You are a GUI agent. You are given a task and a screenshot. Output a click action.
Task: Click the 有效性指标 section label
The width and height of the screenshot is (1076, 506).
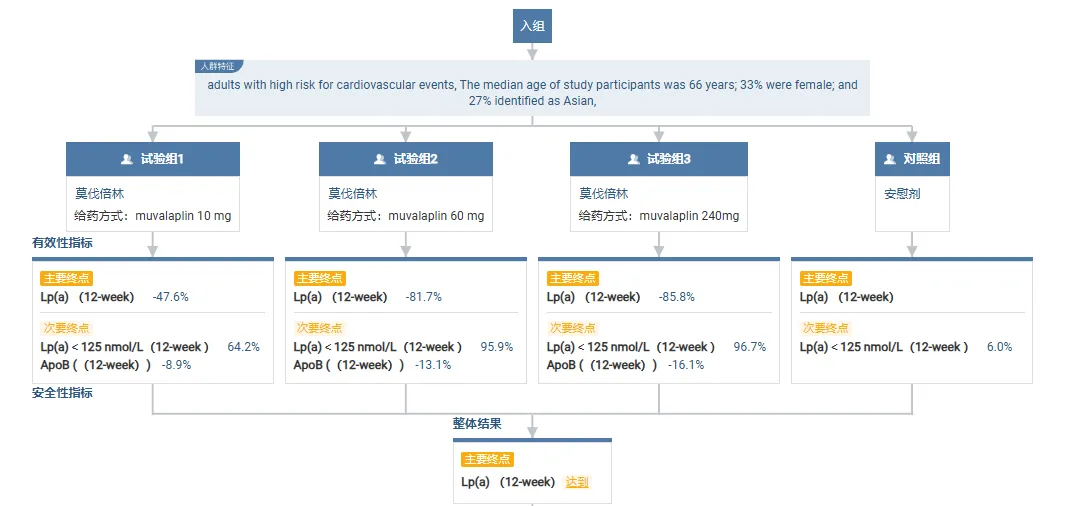click(62, 242)
